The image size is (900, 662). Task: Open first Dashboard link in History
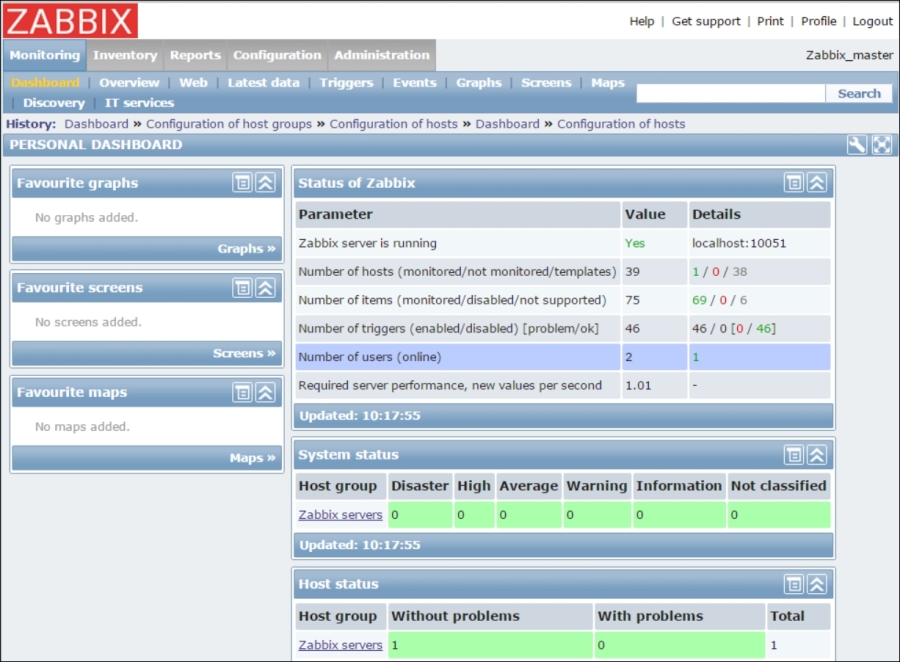pos(96,124)
